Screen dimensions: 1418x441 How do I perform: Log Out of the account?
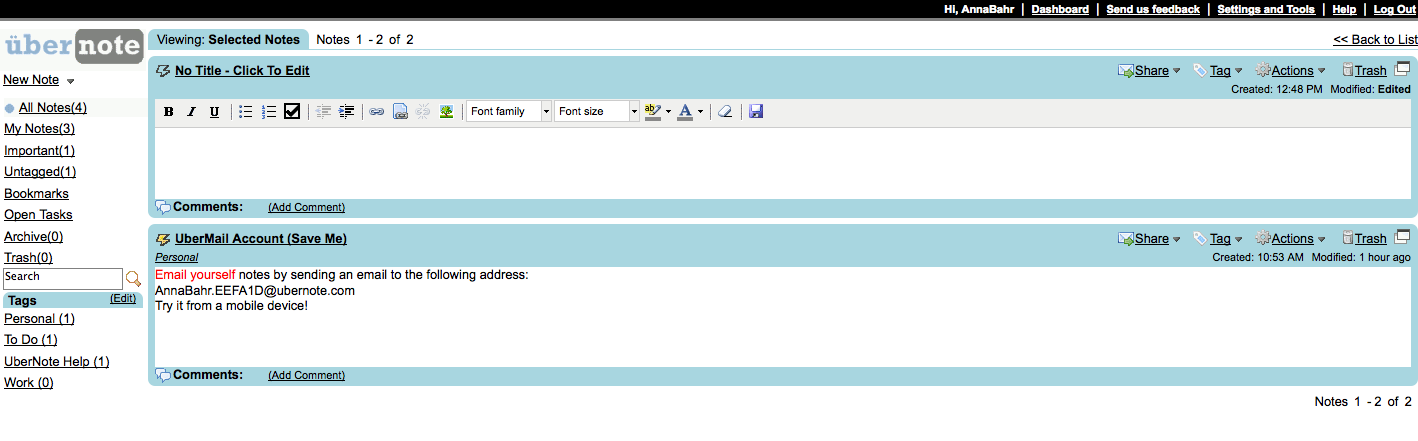click(1395, 9)
